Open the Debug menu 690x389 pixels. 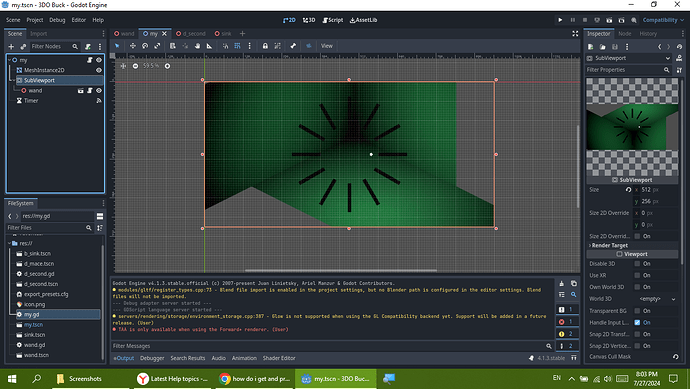point(57,20)
